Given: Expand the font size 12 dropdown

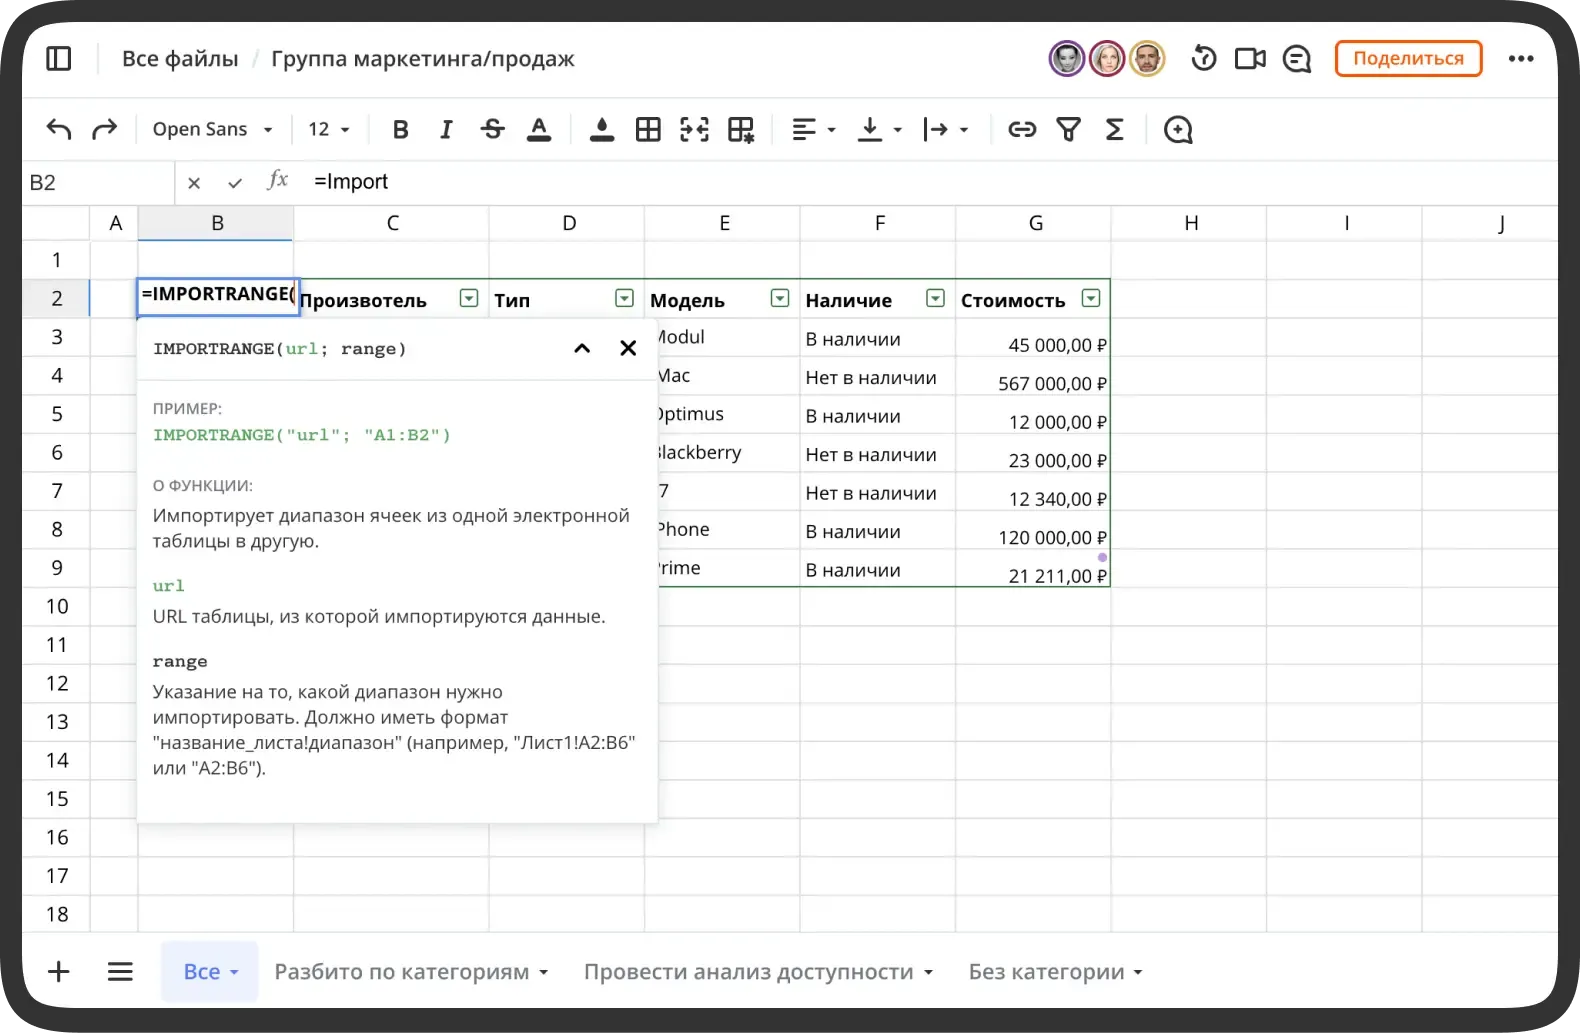Looking at the screenshot, I should point(329,129).
